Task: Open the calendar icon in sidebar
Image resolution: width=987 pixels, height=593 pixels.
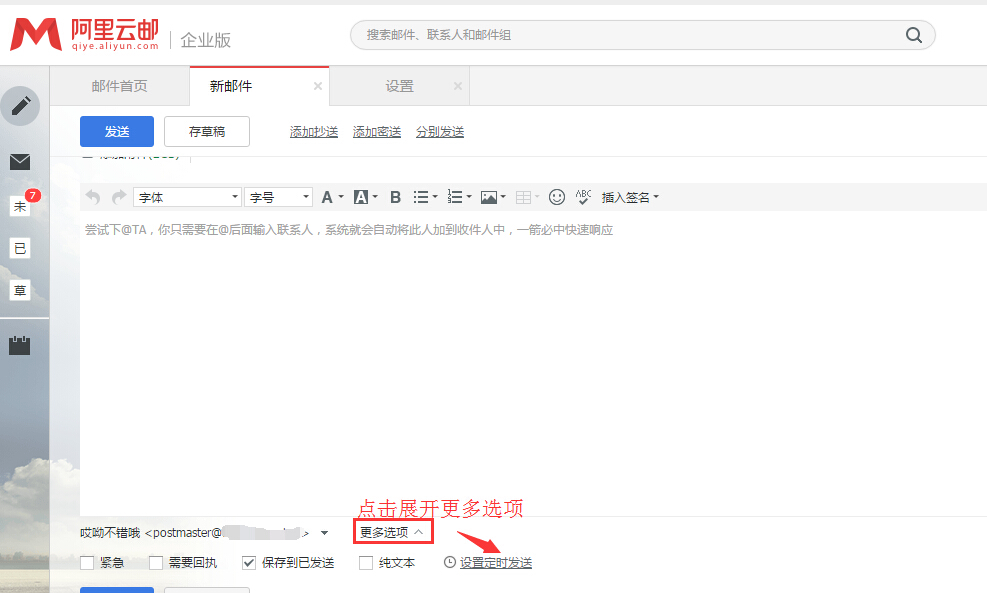Action: (x=20, y=346)
